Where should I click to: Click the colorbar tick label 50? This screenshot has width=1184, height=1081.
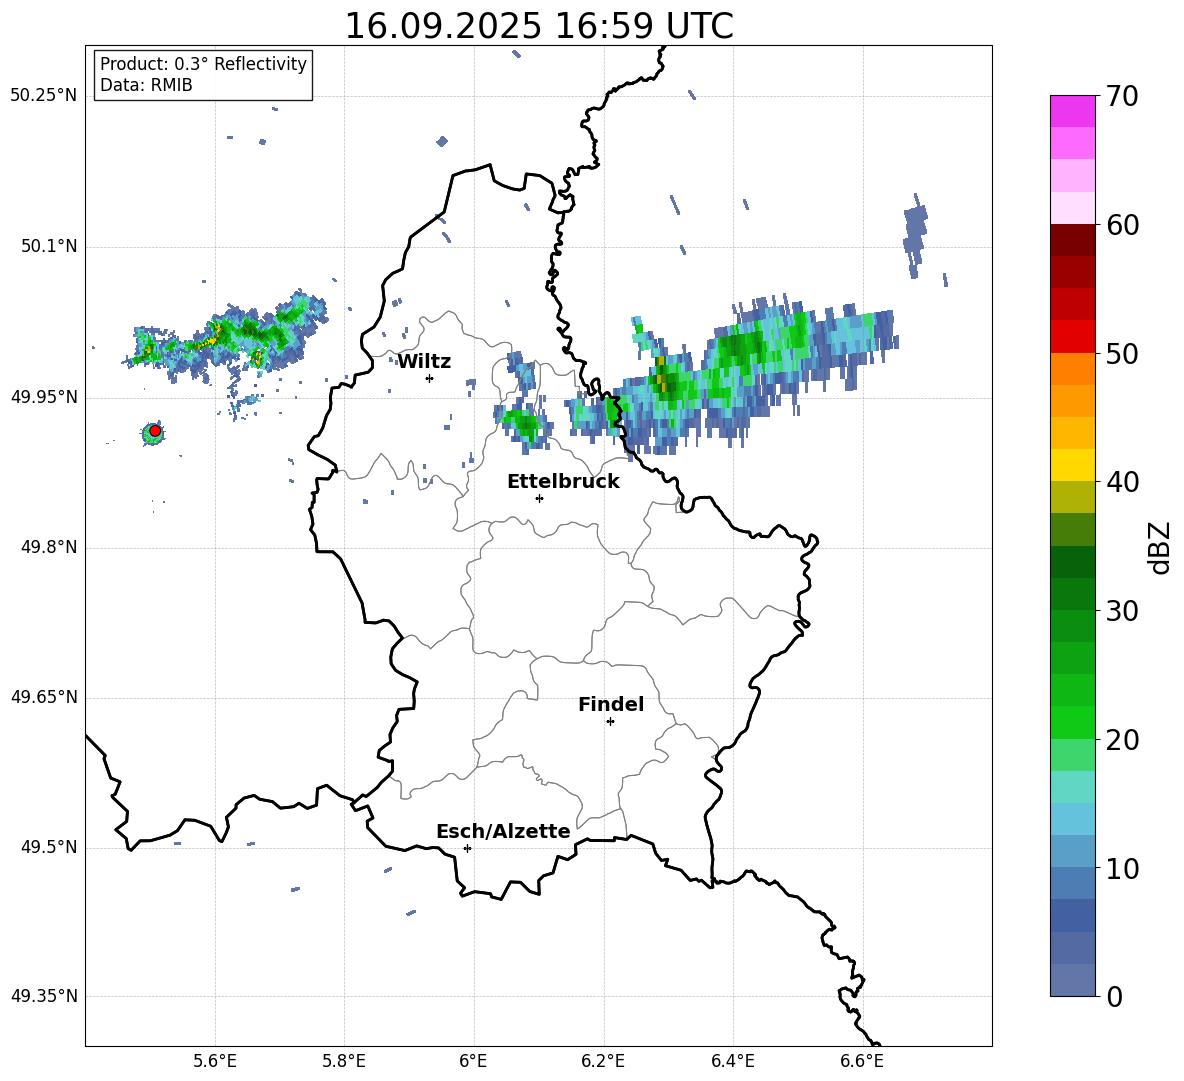[1122, 353]
